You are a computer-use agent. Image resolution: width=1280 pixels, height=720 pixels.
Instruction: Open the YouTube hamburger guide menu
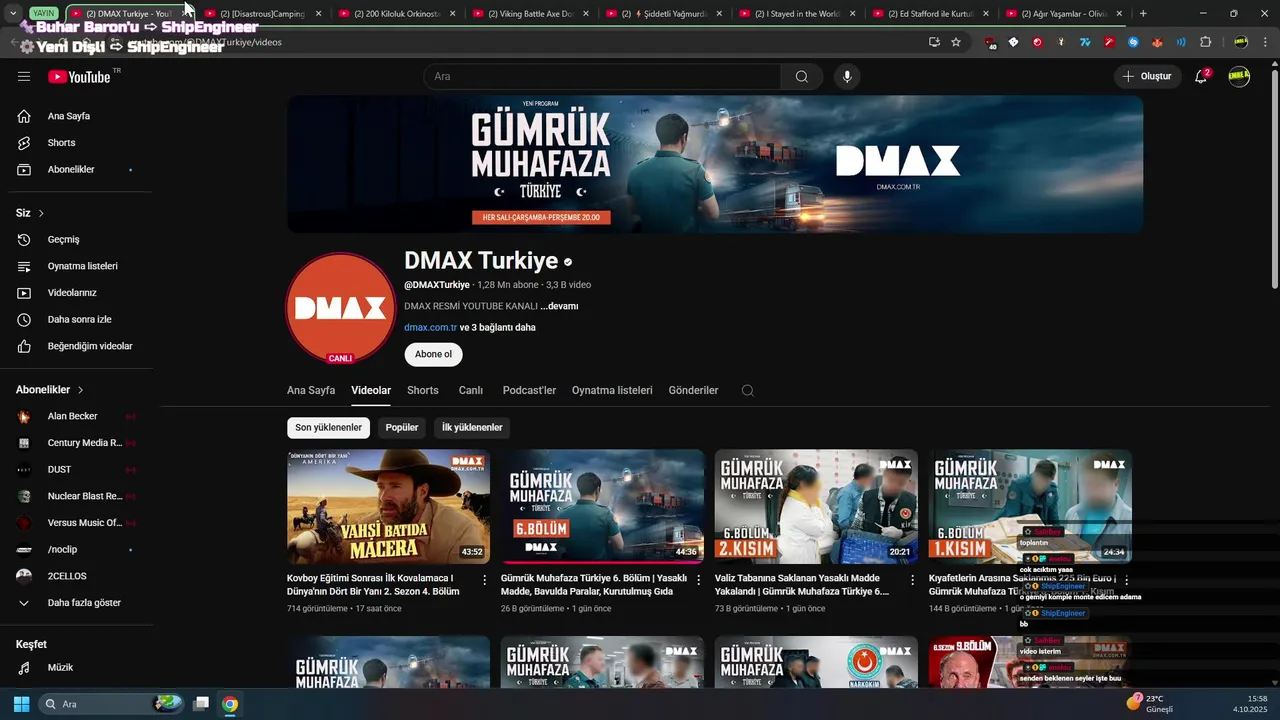tap(24, 77)
